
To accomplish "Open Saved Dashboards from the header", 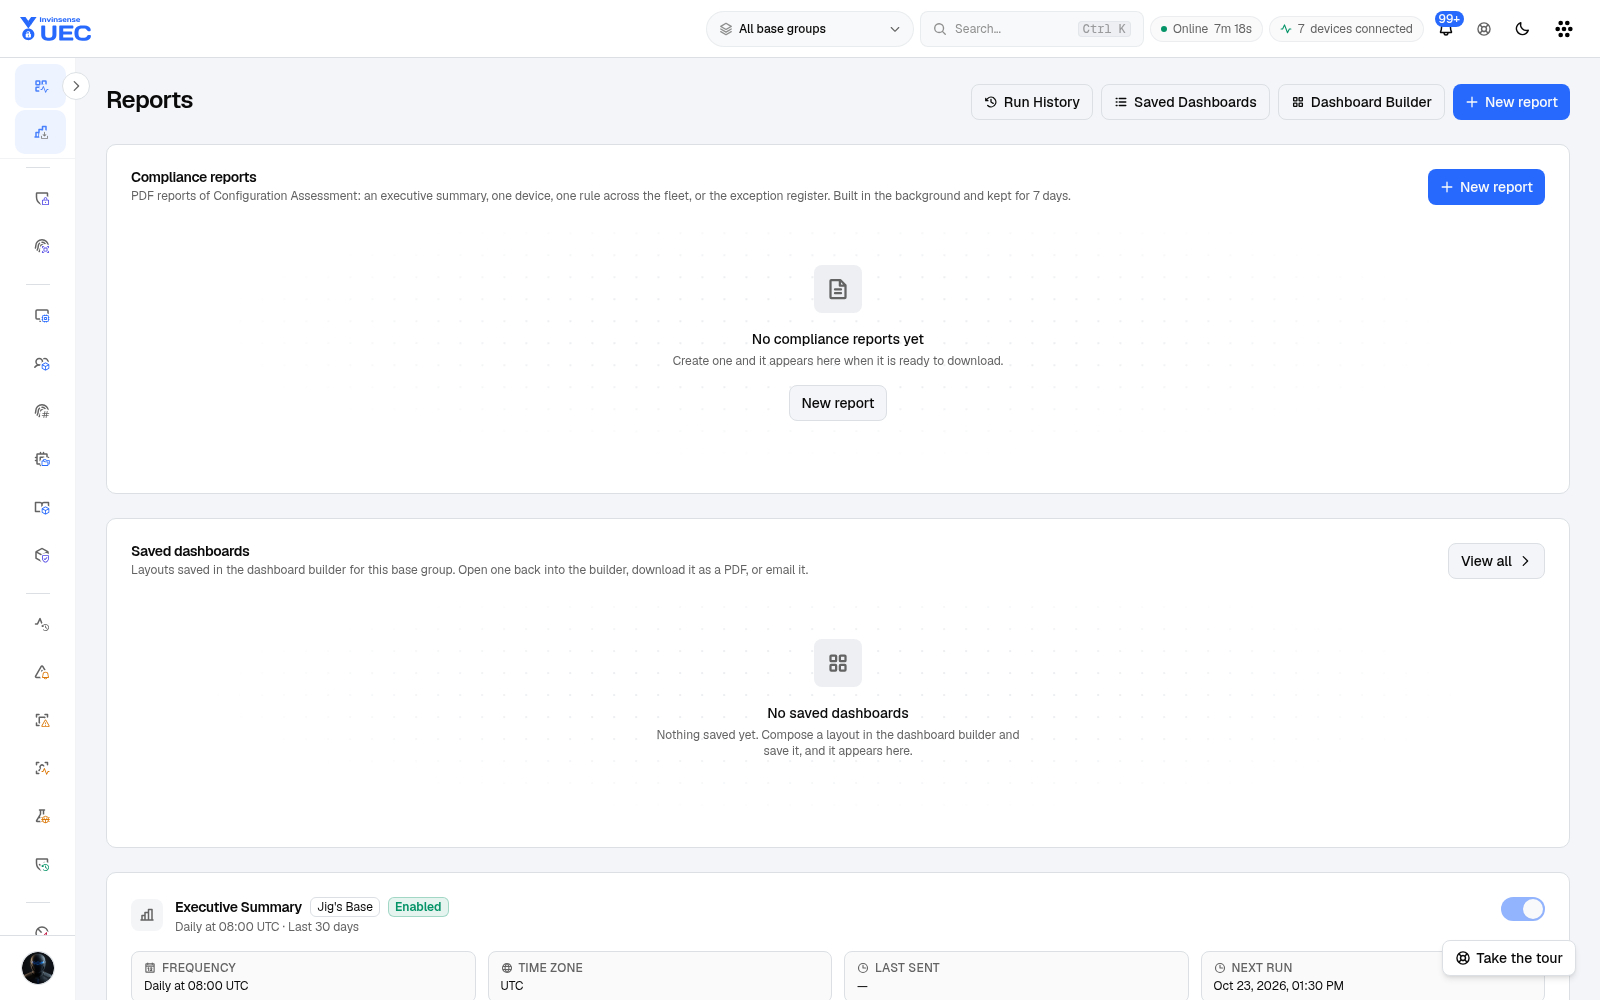I will click(1186, 102).
